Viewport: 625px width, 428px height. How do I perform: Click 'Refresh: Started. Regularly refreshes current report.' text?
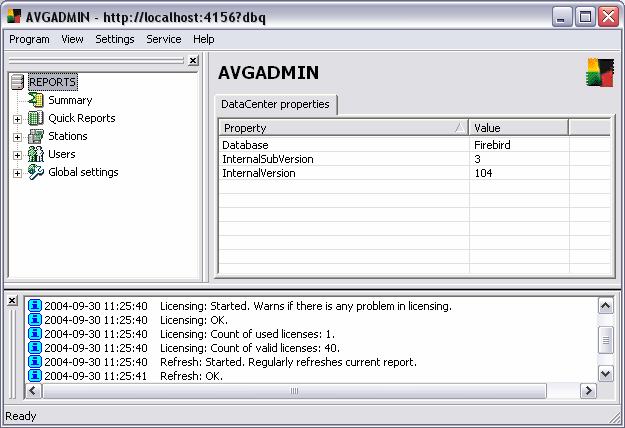click(288, 362)
